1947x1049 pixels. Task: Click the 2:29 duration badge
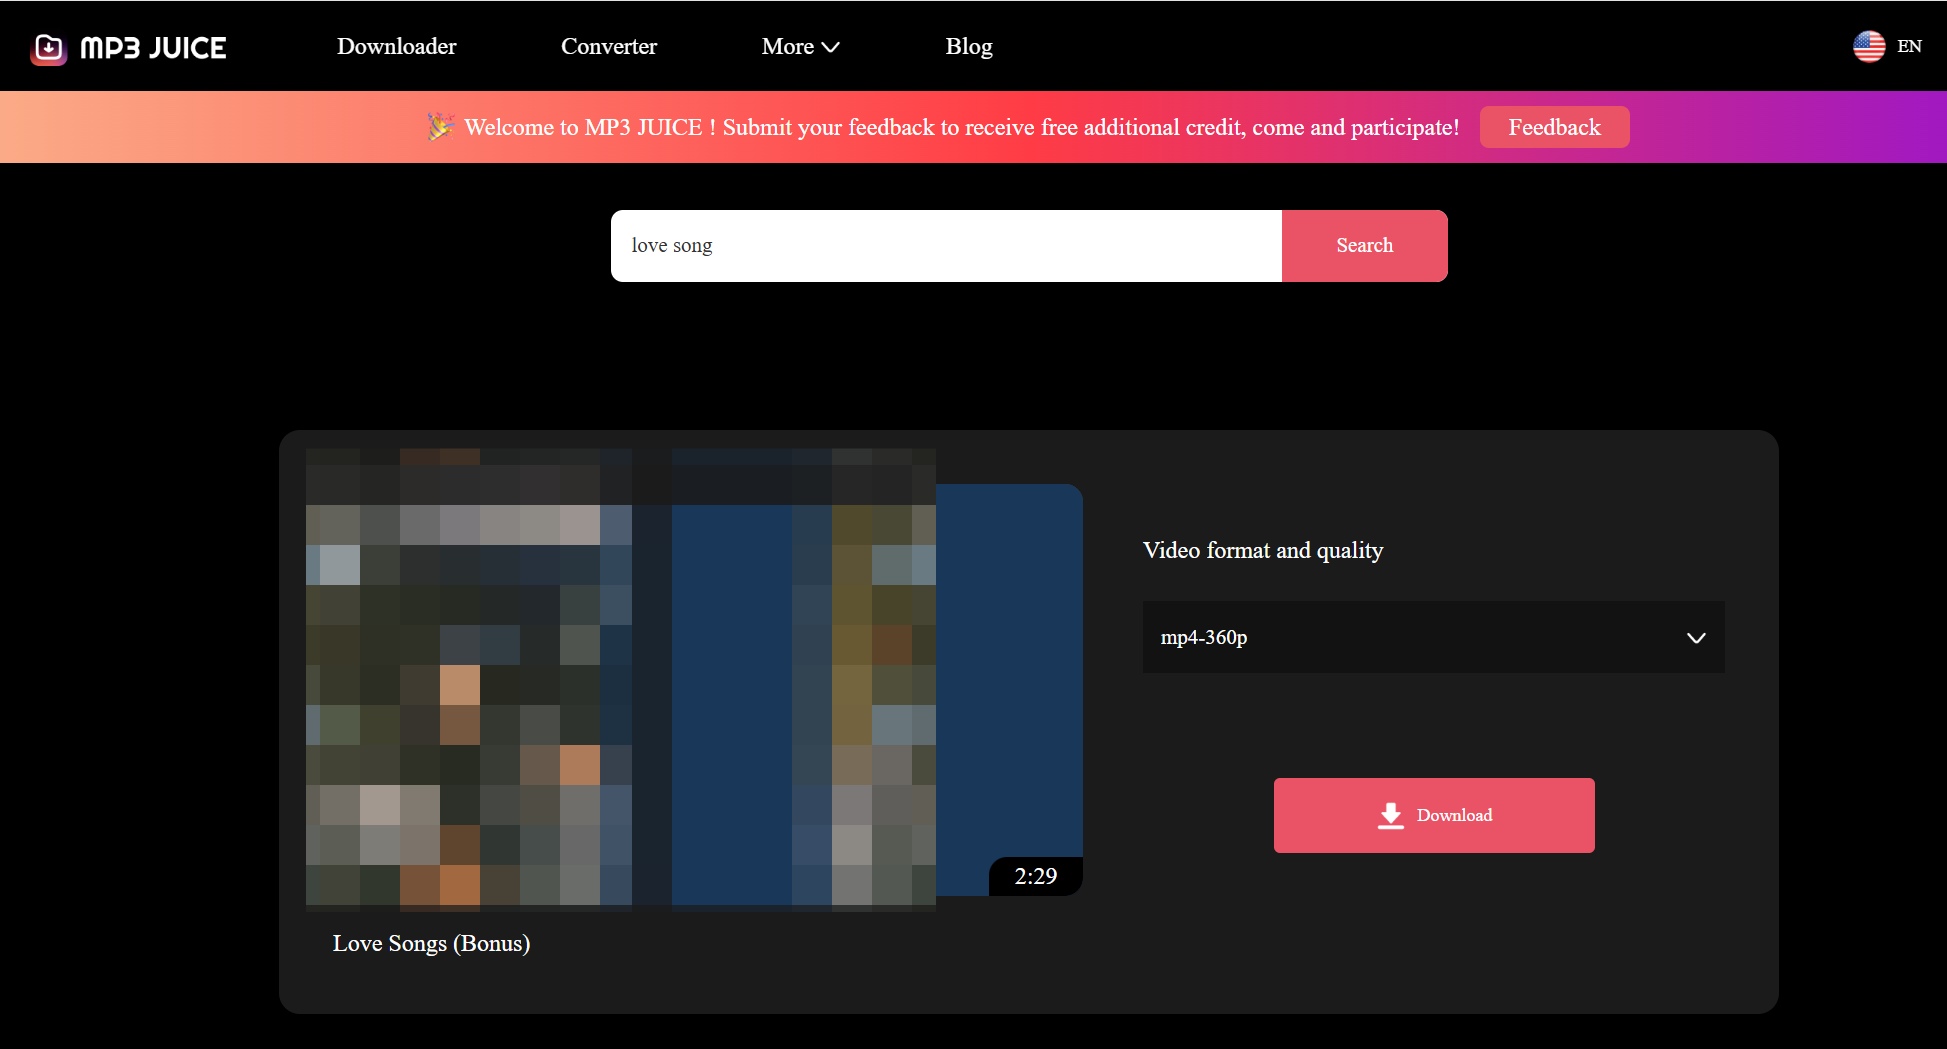[1035, 876]
